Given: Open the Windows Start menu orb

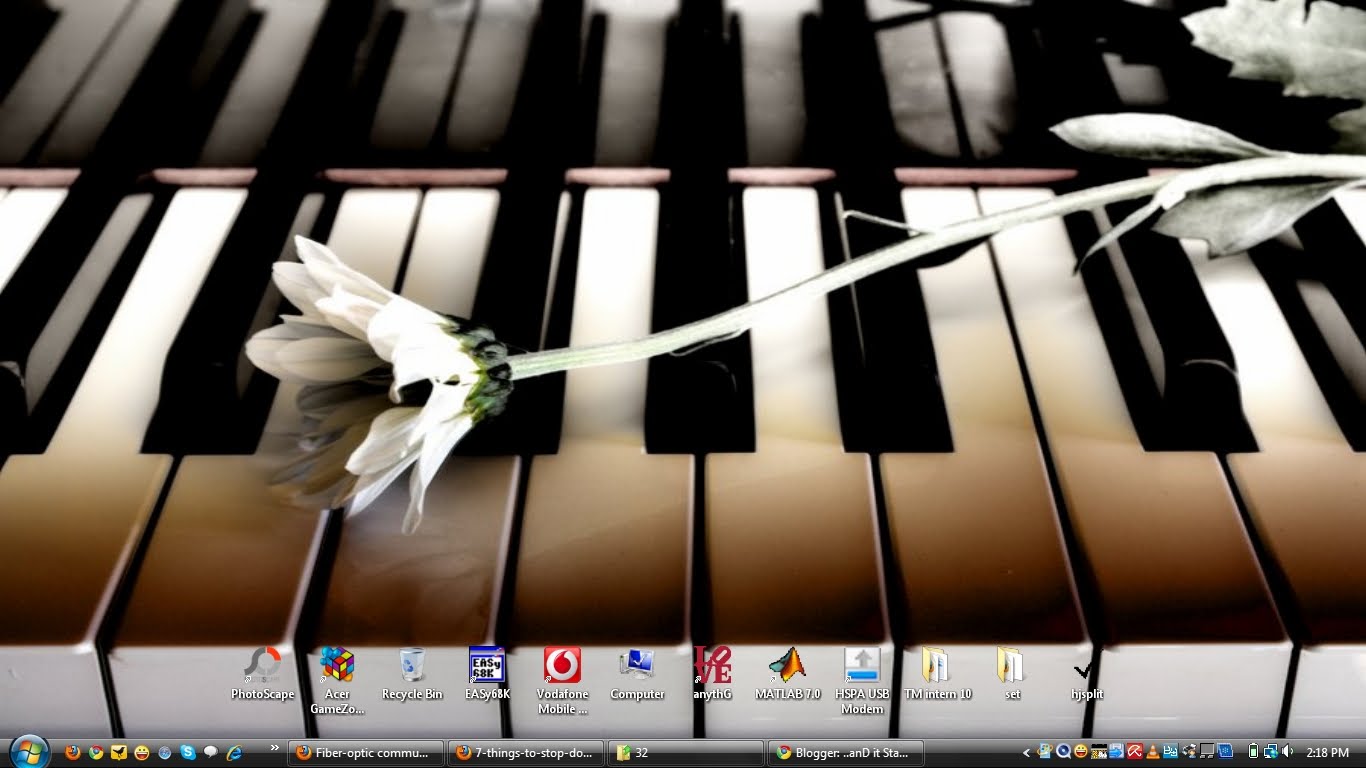Looking at the screenshot, I should coord(29,752).
